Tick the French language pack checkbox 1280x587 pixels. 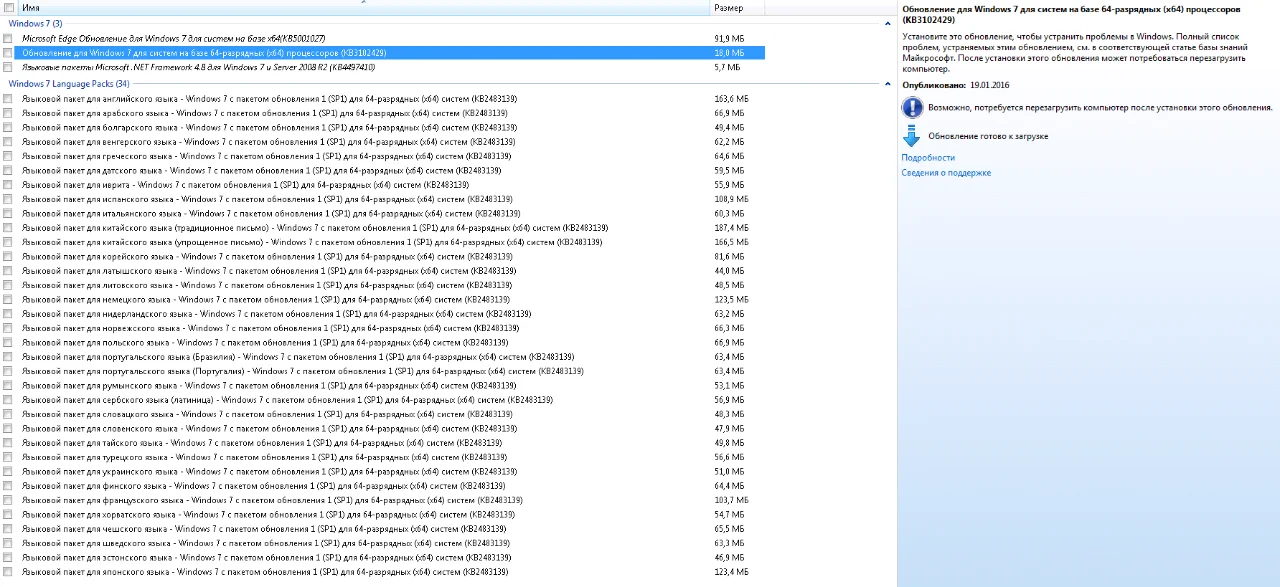pyautogui.click(x=8, y=500)
